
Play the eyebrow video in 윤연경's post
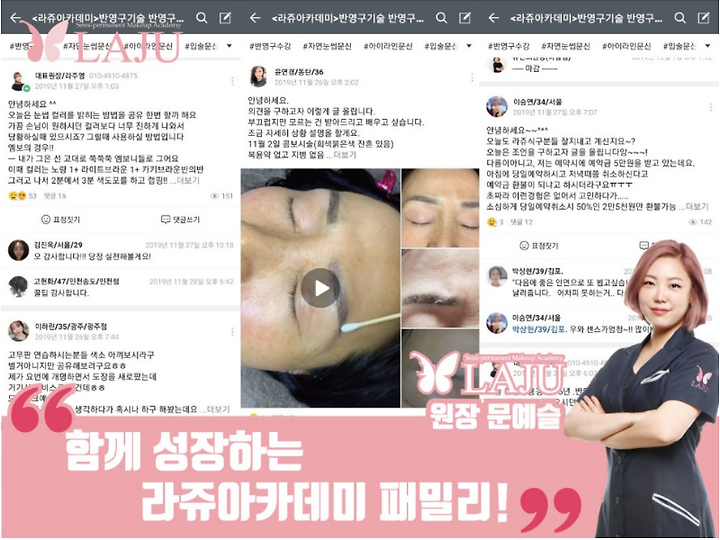tap(321, 288)
